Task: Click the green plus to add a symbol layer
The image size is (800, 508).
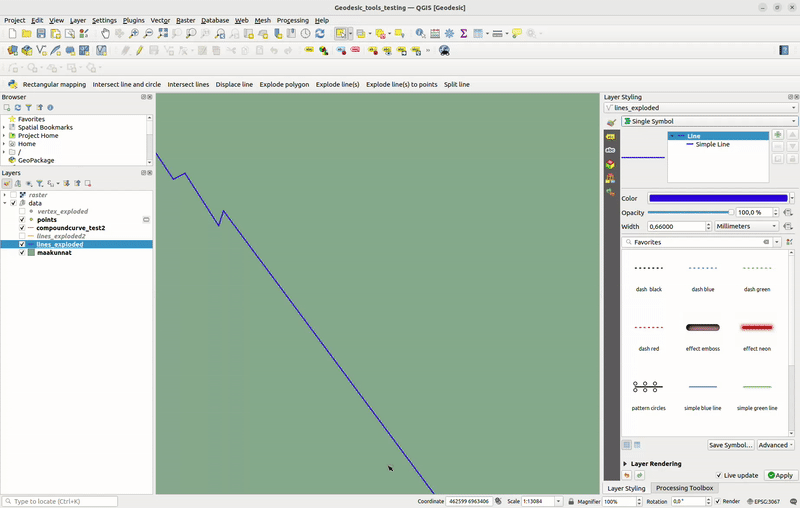Action: point(778,135)
